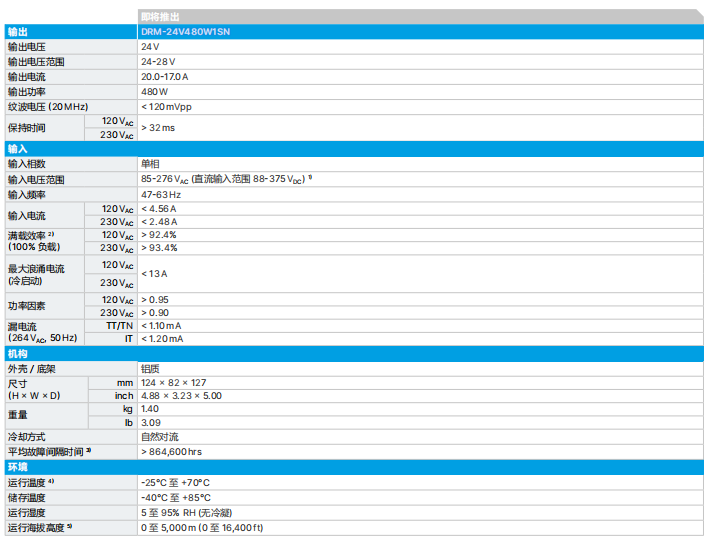Click the 124 × 82 × 127 dimensions value
This screenshot has width=714, height=553.
[174, 383]
